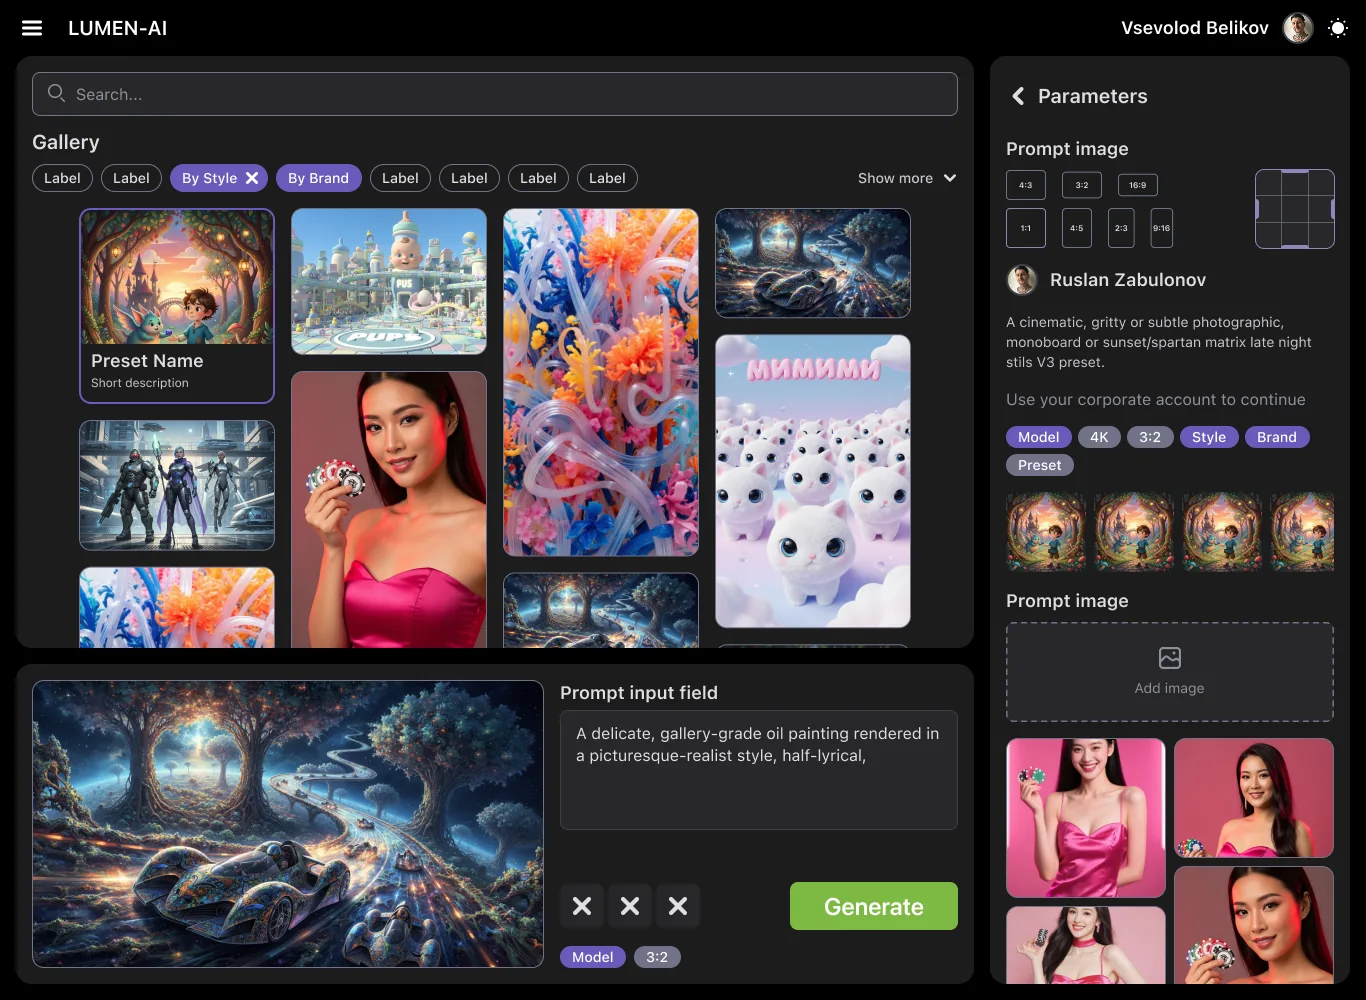This screenshot has width=1366, height=1000.
Task: Toggle the sun theme icon
Action: coord(1337,28)
